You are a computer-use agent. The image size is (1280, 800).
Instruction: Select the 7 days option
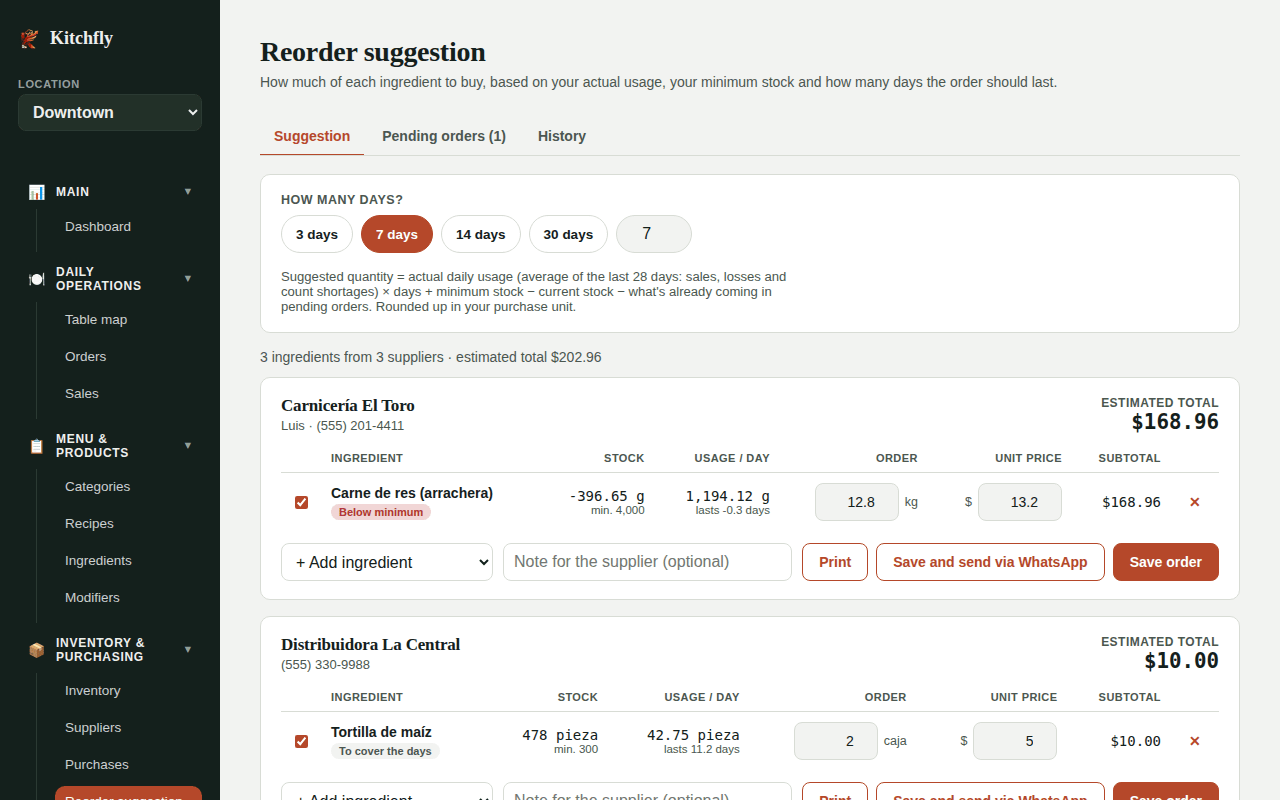click(x=397, y=234)
